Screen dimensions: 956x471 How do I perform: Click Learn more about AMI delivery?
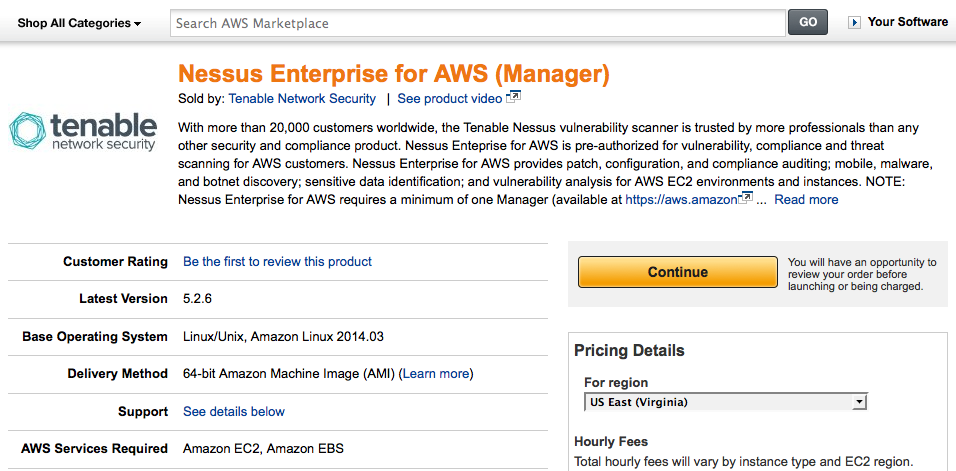436,374
